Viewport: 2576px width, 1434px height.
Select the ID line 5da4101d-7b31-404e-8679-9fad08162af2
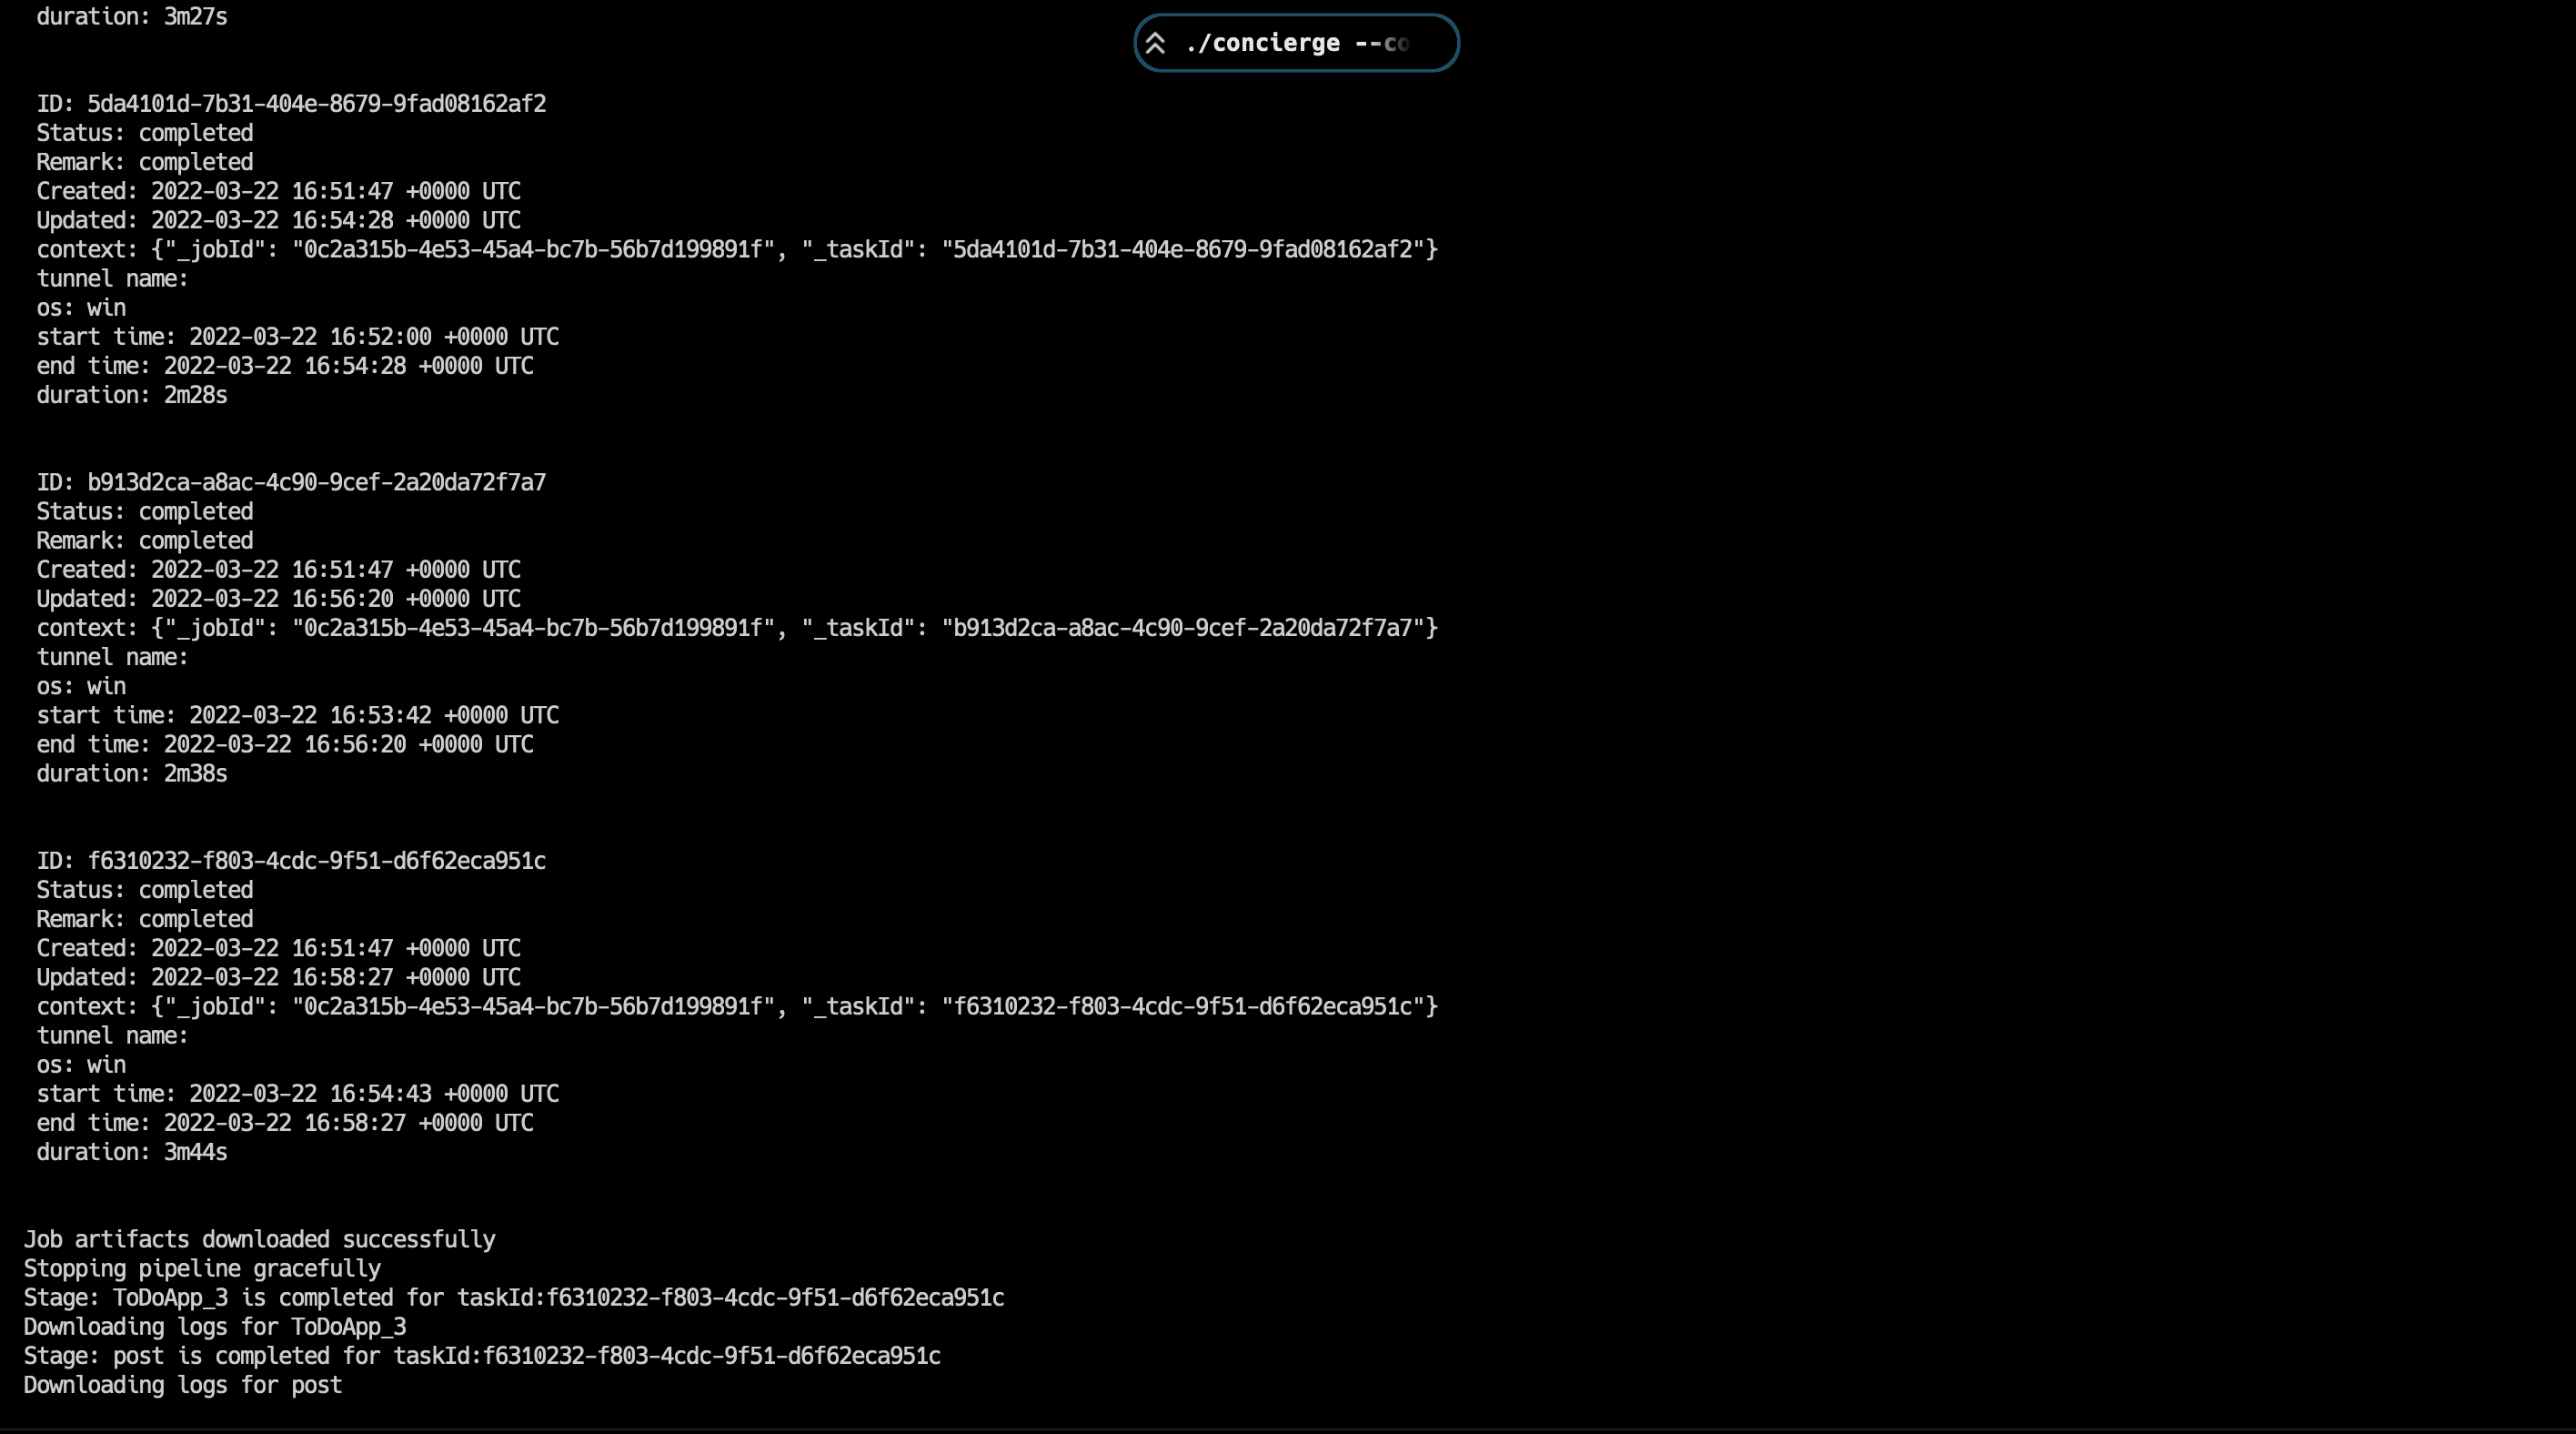pos(291,104)
